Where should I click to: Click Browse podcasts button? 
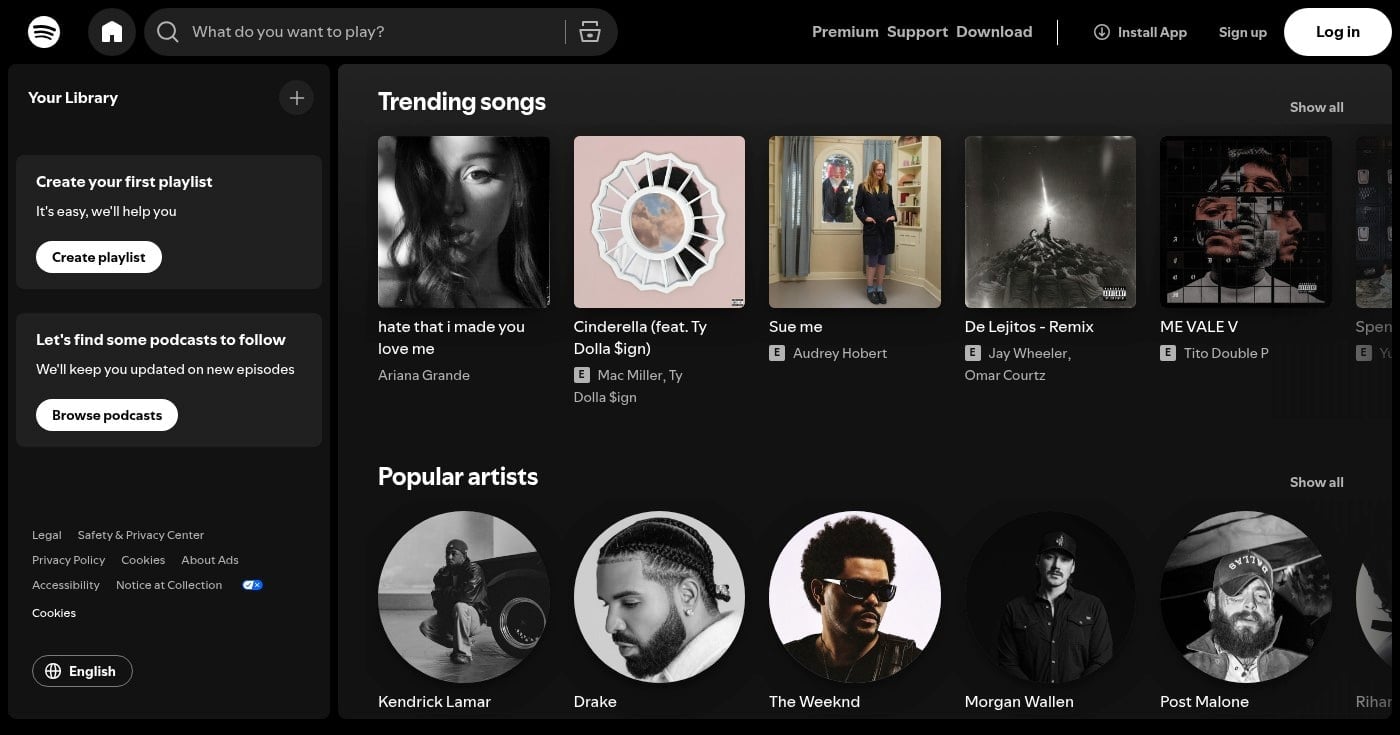(107, 415)
